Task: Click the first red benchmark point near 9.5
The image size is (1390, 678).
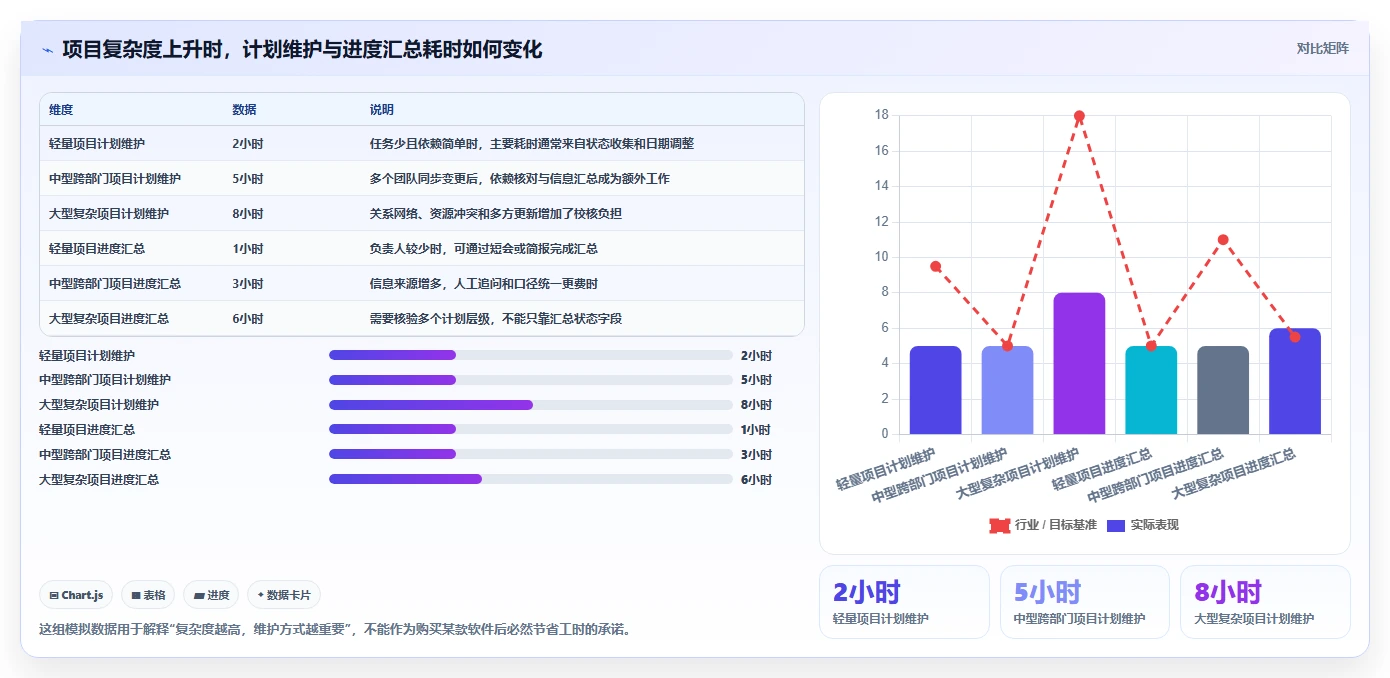Action: [935, 266]
